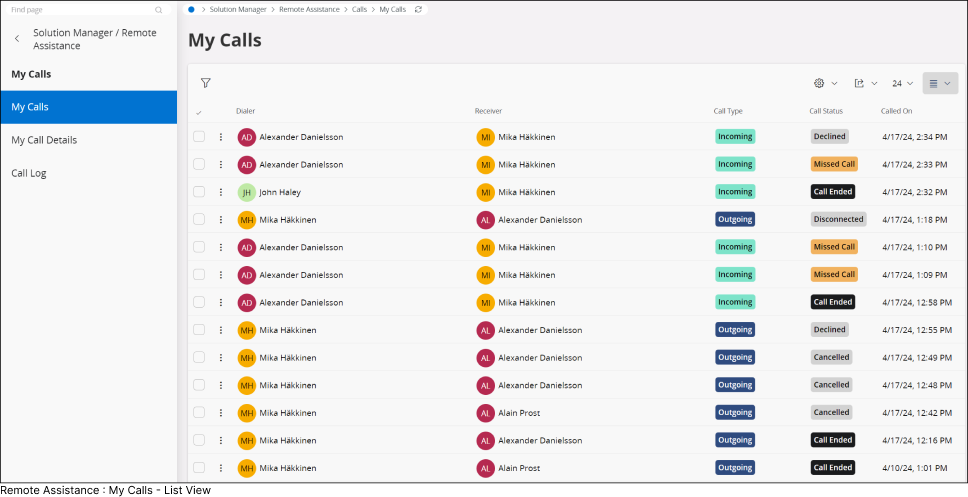Open the export options dropdown
968x497 pixels.
point(865,84)
